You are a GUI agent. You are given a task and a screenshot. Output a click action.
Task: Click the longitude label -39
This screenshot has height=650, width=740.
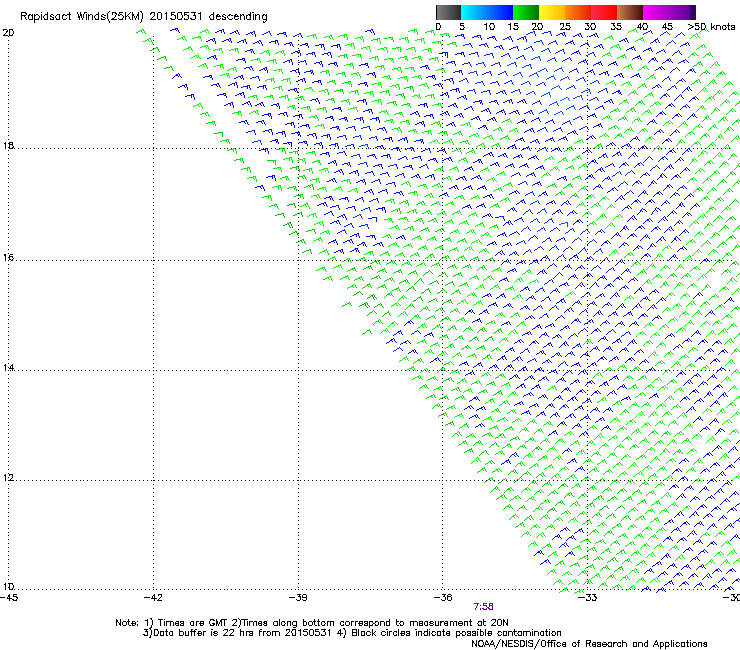pyautogui.click(x=298, y=598)
